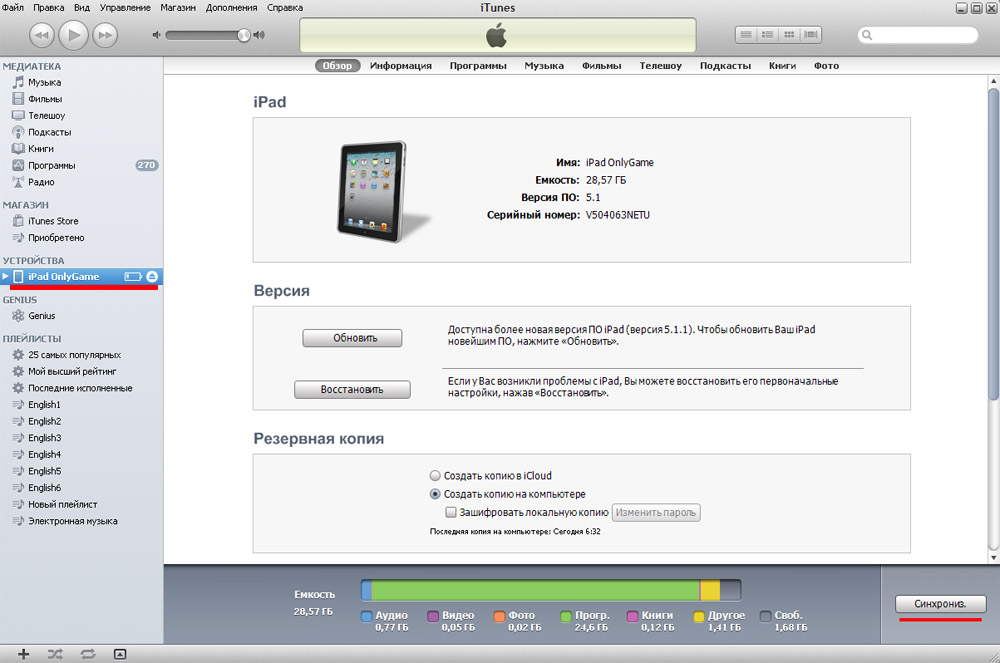Click the Синхрониз. sync button
This screenshot has width=1000, height=663.
click(940, 604)
